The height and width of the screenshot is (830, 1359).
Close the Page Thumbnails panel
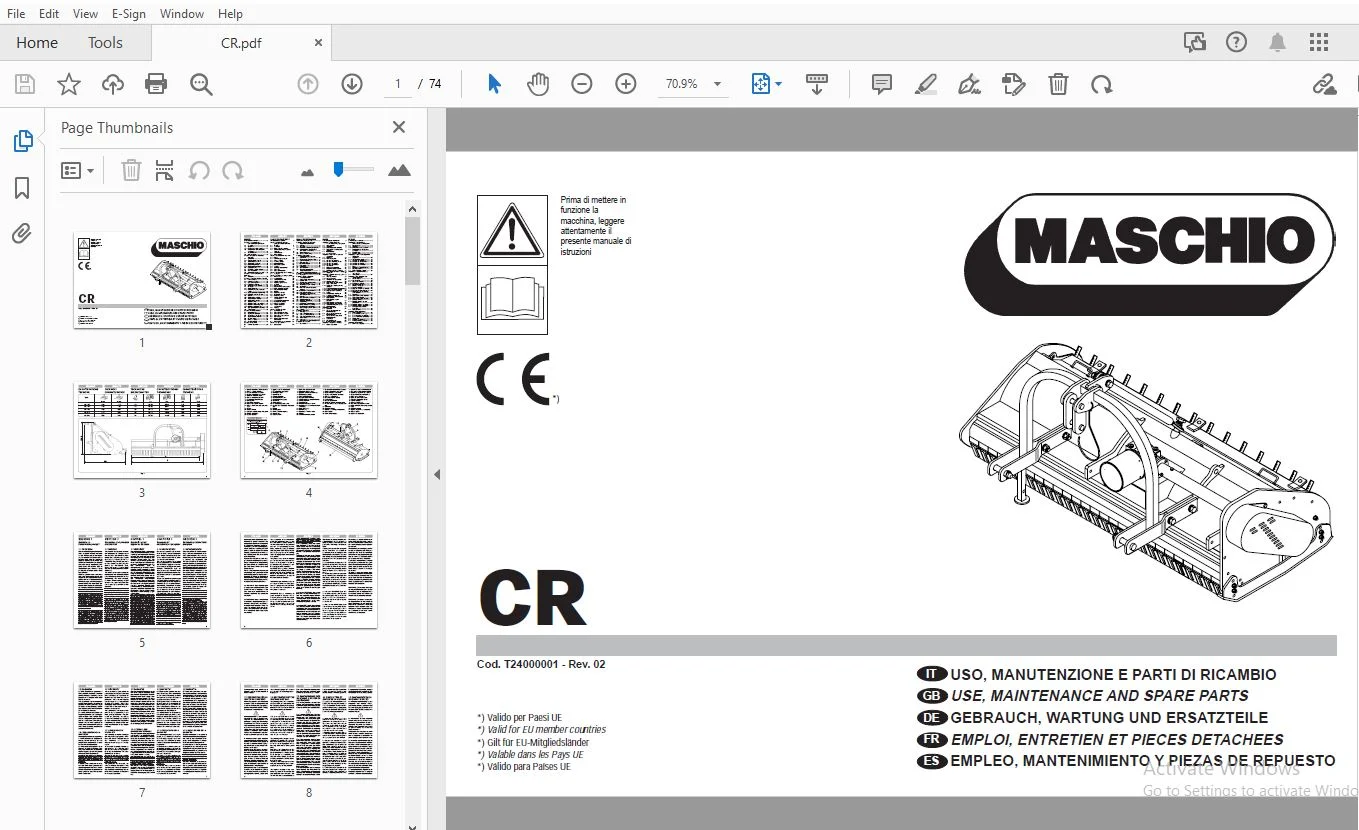click(399, 127)
